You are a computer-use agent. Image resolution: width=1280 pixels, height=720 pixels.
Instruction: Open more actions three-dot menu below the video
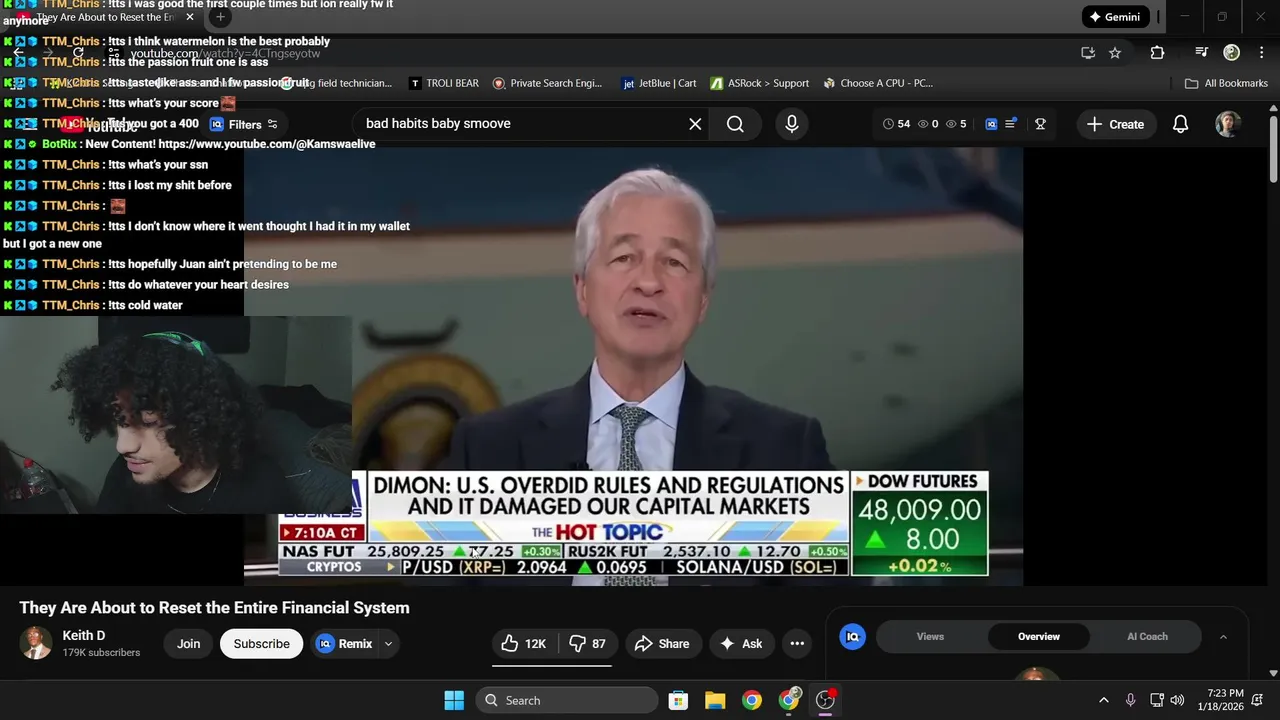coord(797,644)
